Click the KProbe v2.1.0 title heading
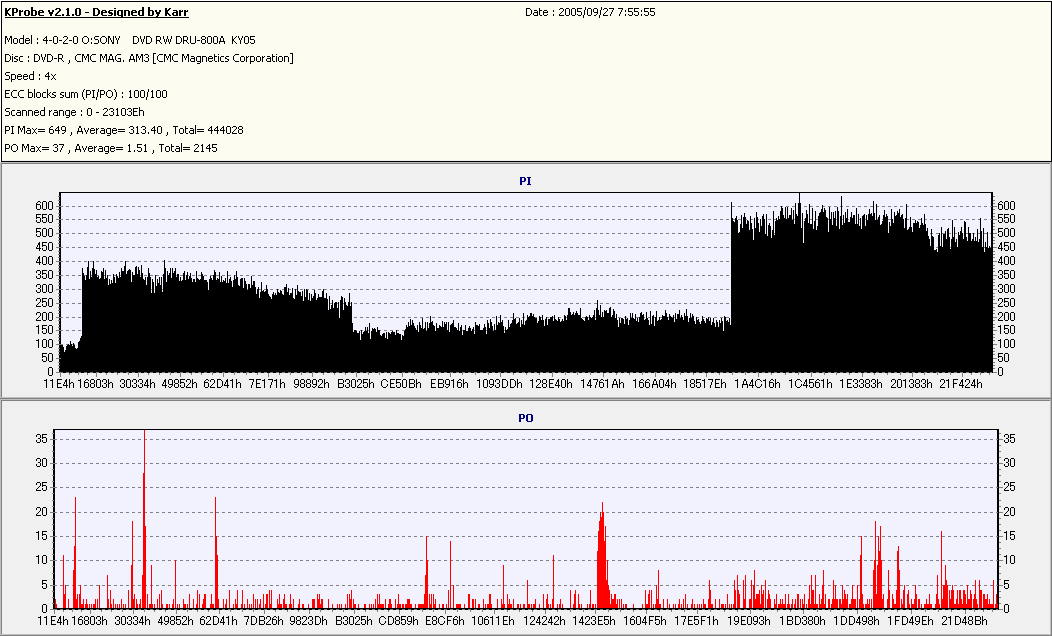 pos(96,12)
